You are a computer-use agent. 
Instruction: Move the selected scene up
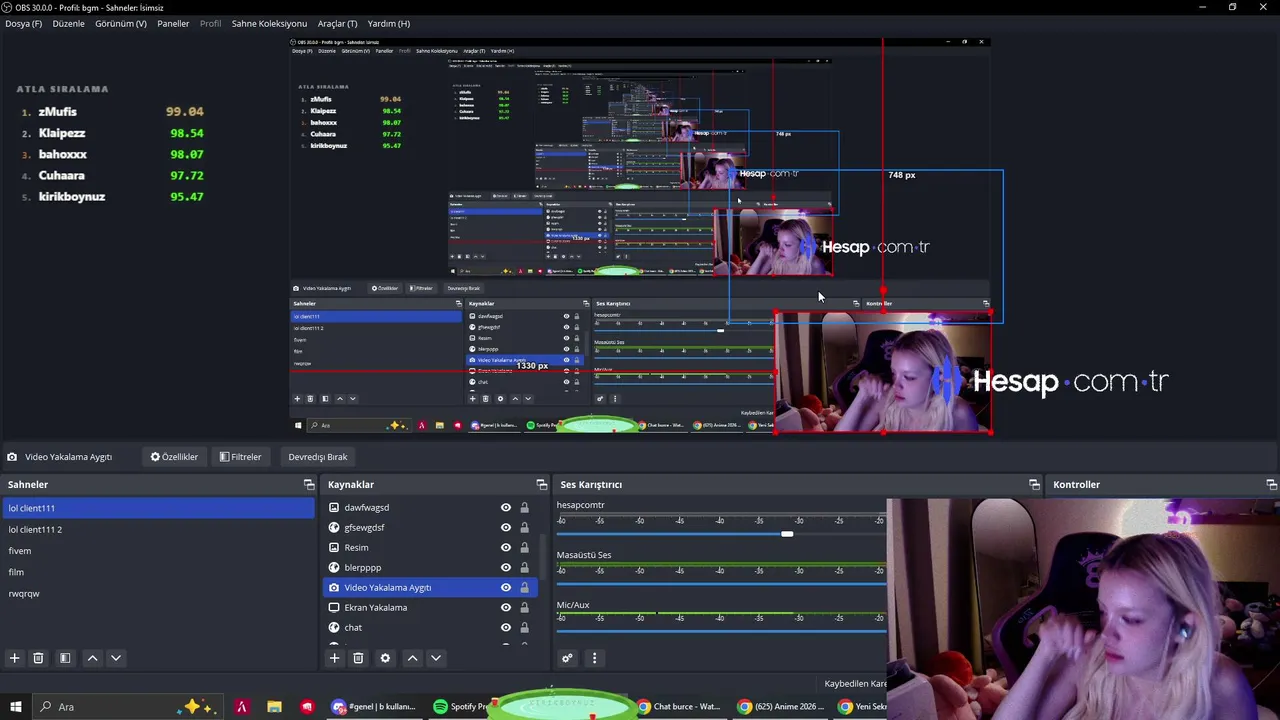tap(92, 658)
